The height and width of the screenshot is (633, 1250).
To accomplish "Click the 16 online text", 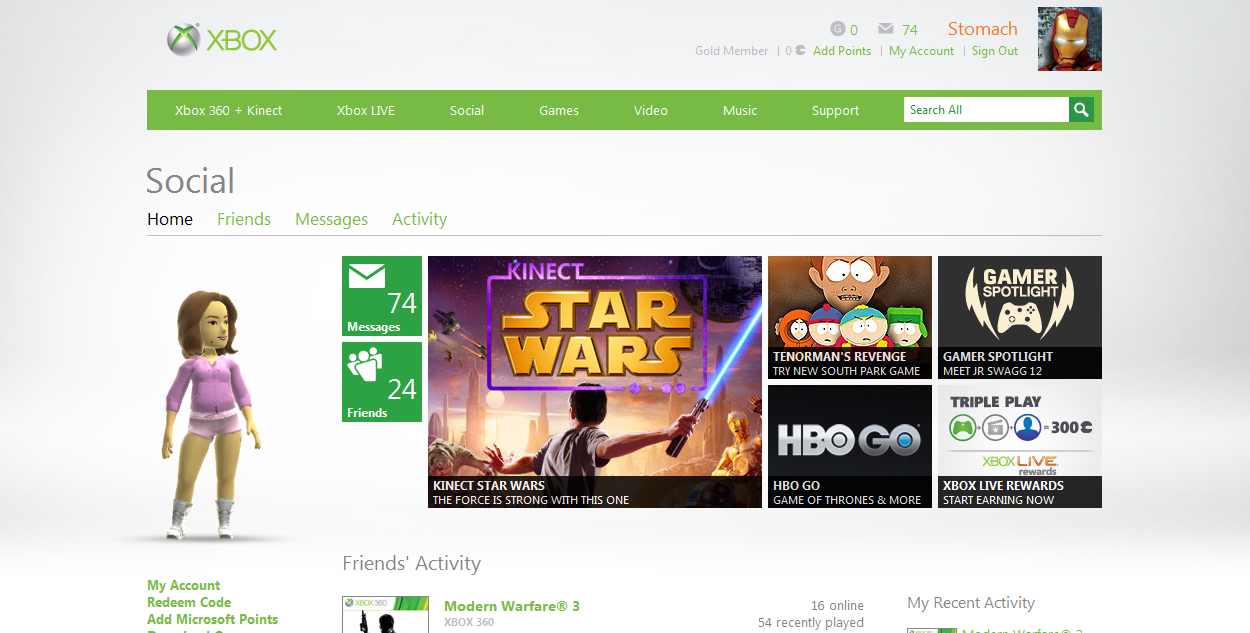I will tap(837, 606).
